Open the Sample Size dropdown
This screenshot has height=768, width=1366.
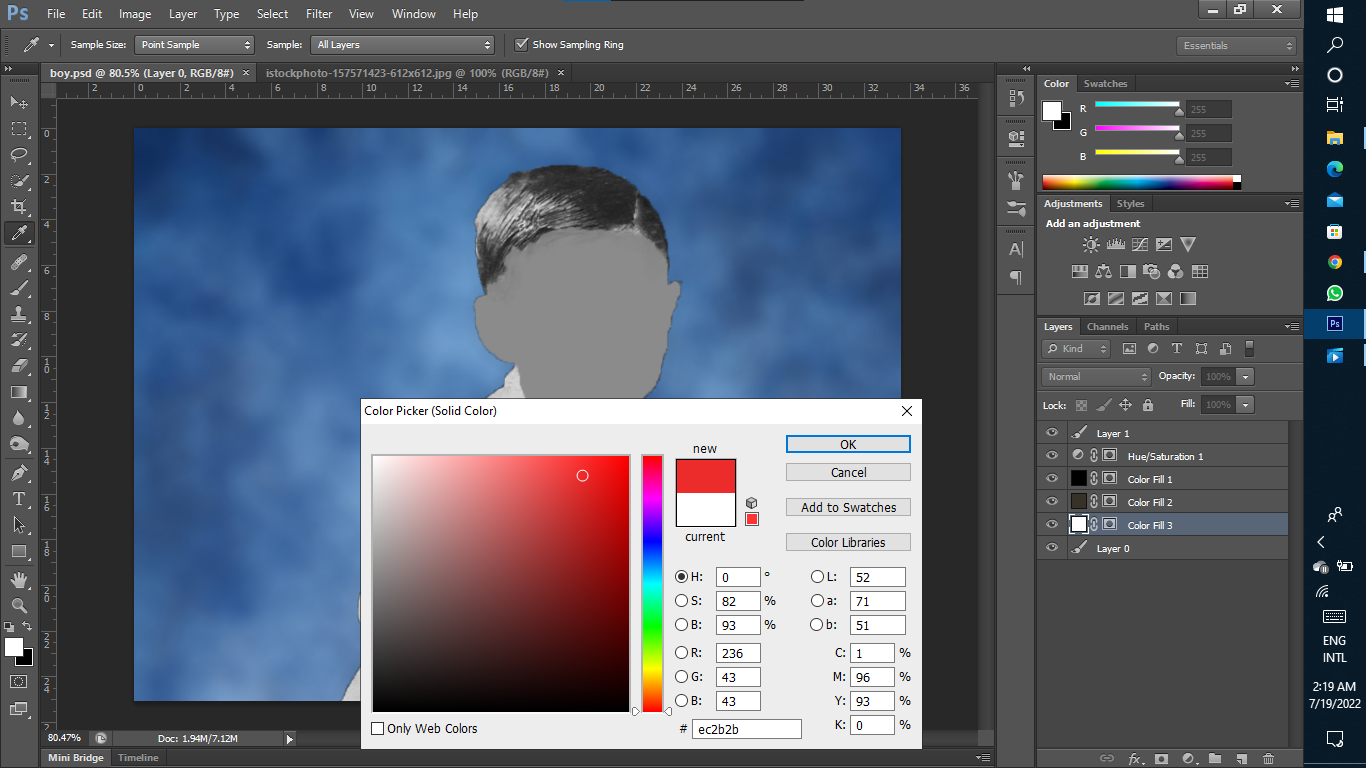point(194,44)
